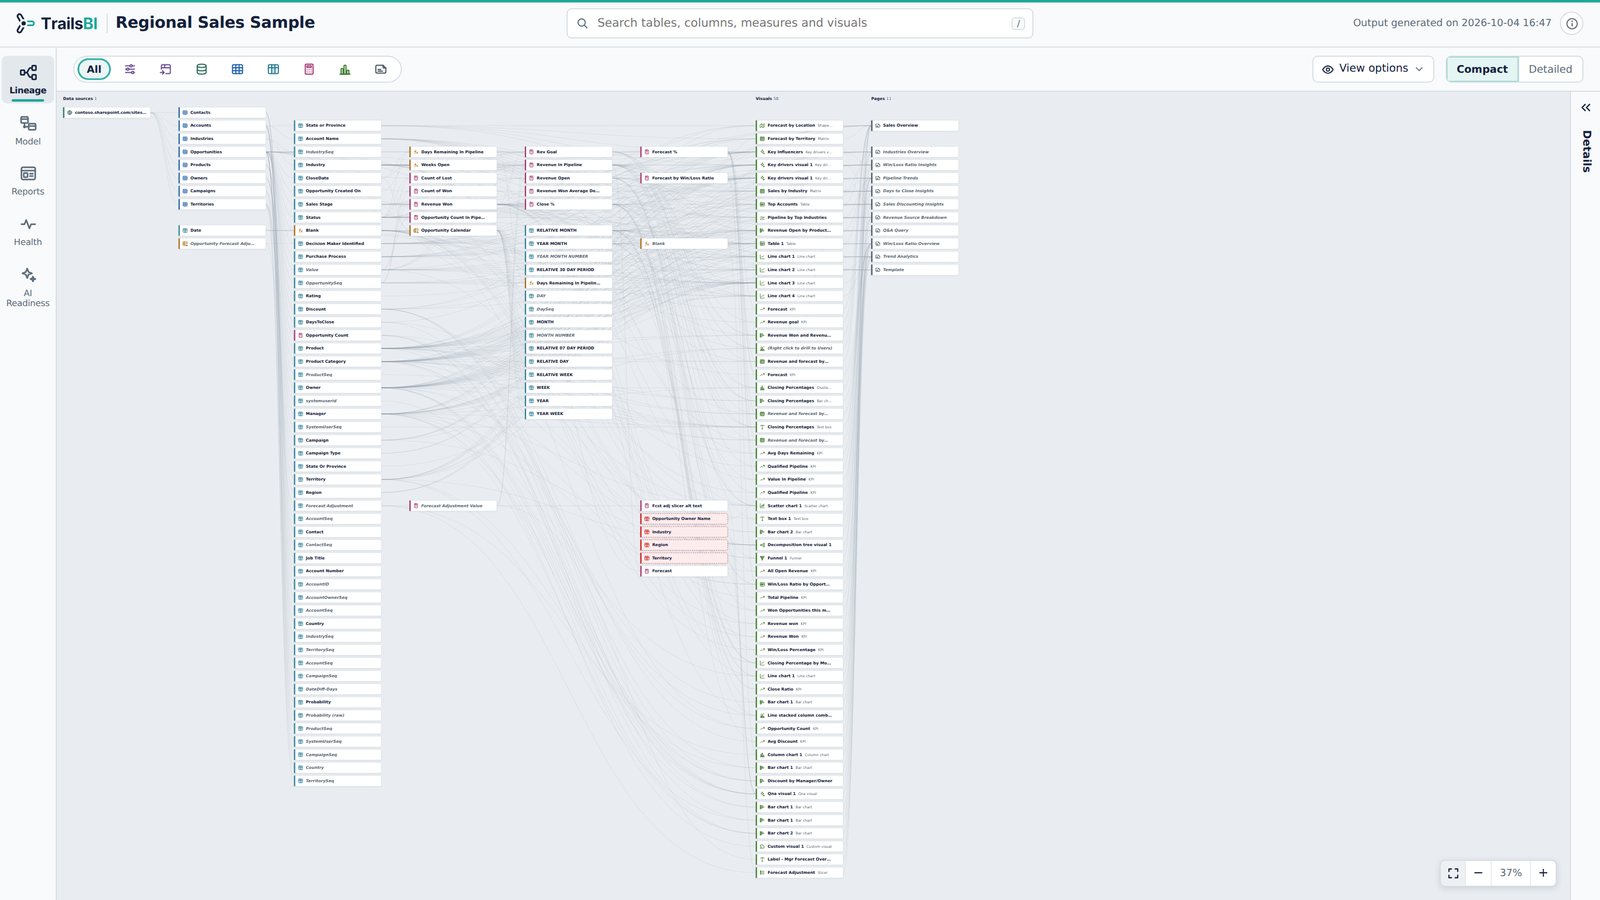Filter by green bar chart visuals icon

[x=345, y=69]
